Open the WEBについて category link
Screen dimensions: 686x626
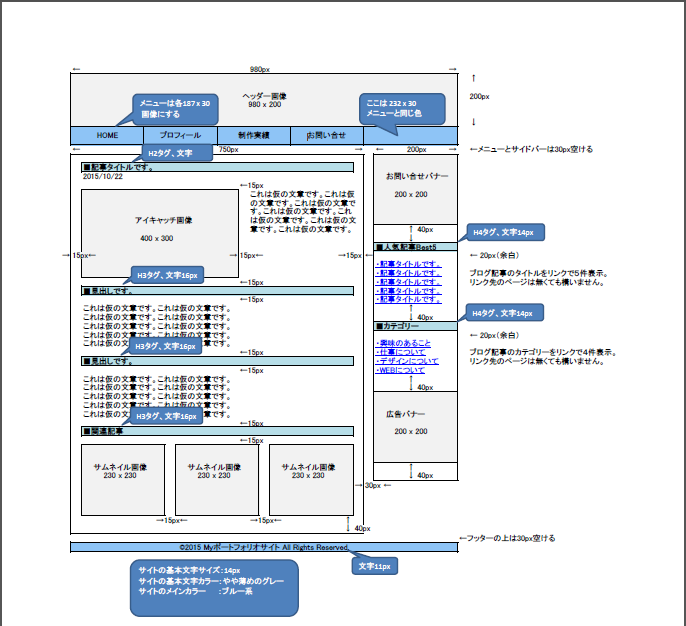(x=400, y=370)
